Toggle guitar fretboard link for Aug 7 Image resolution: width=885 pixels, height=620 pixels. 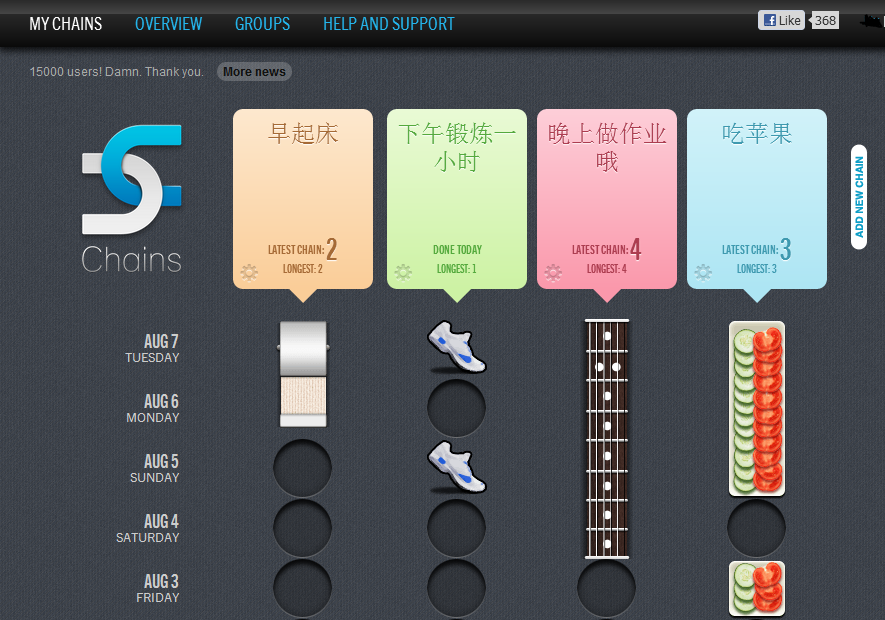click(x=607, y=348)
